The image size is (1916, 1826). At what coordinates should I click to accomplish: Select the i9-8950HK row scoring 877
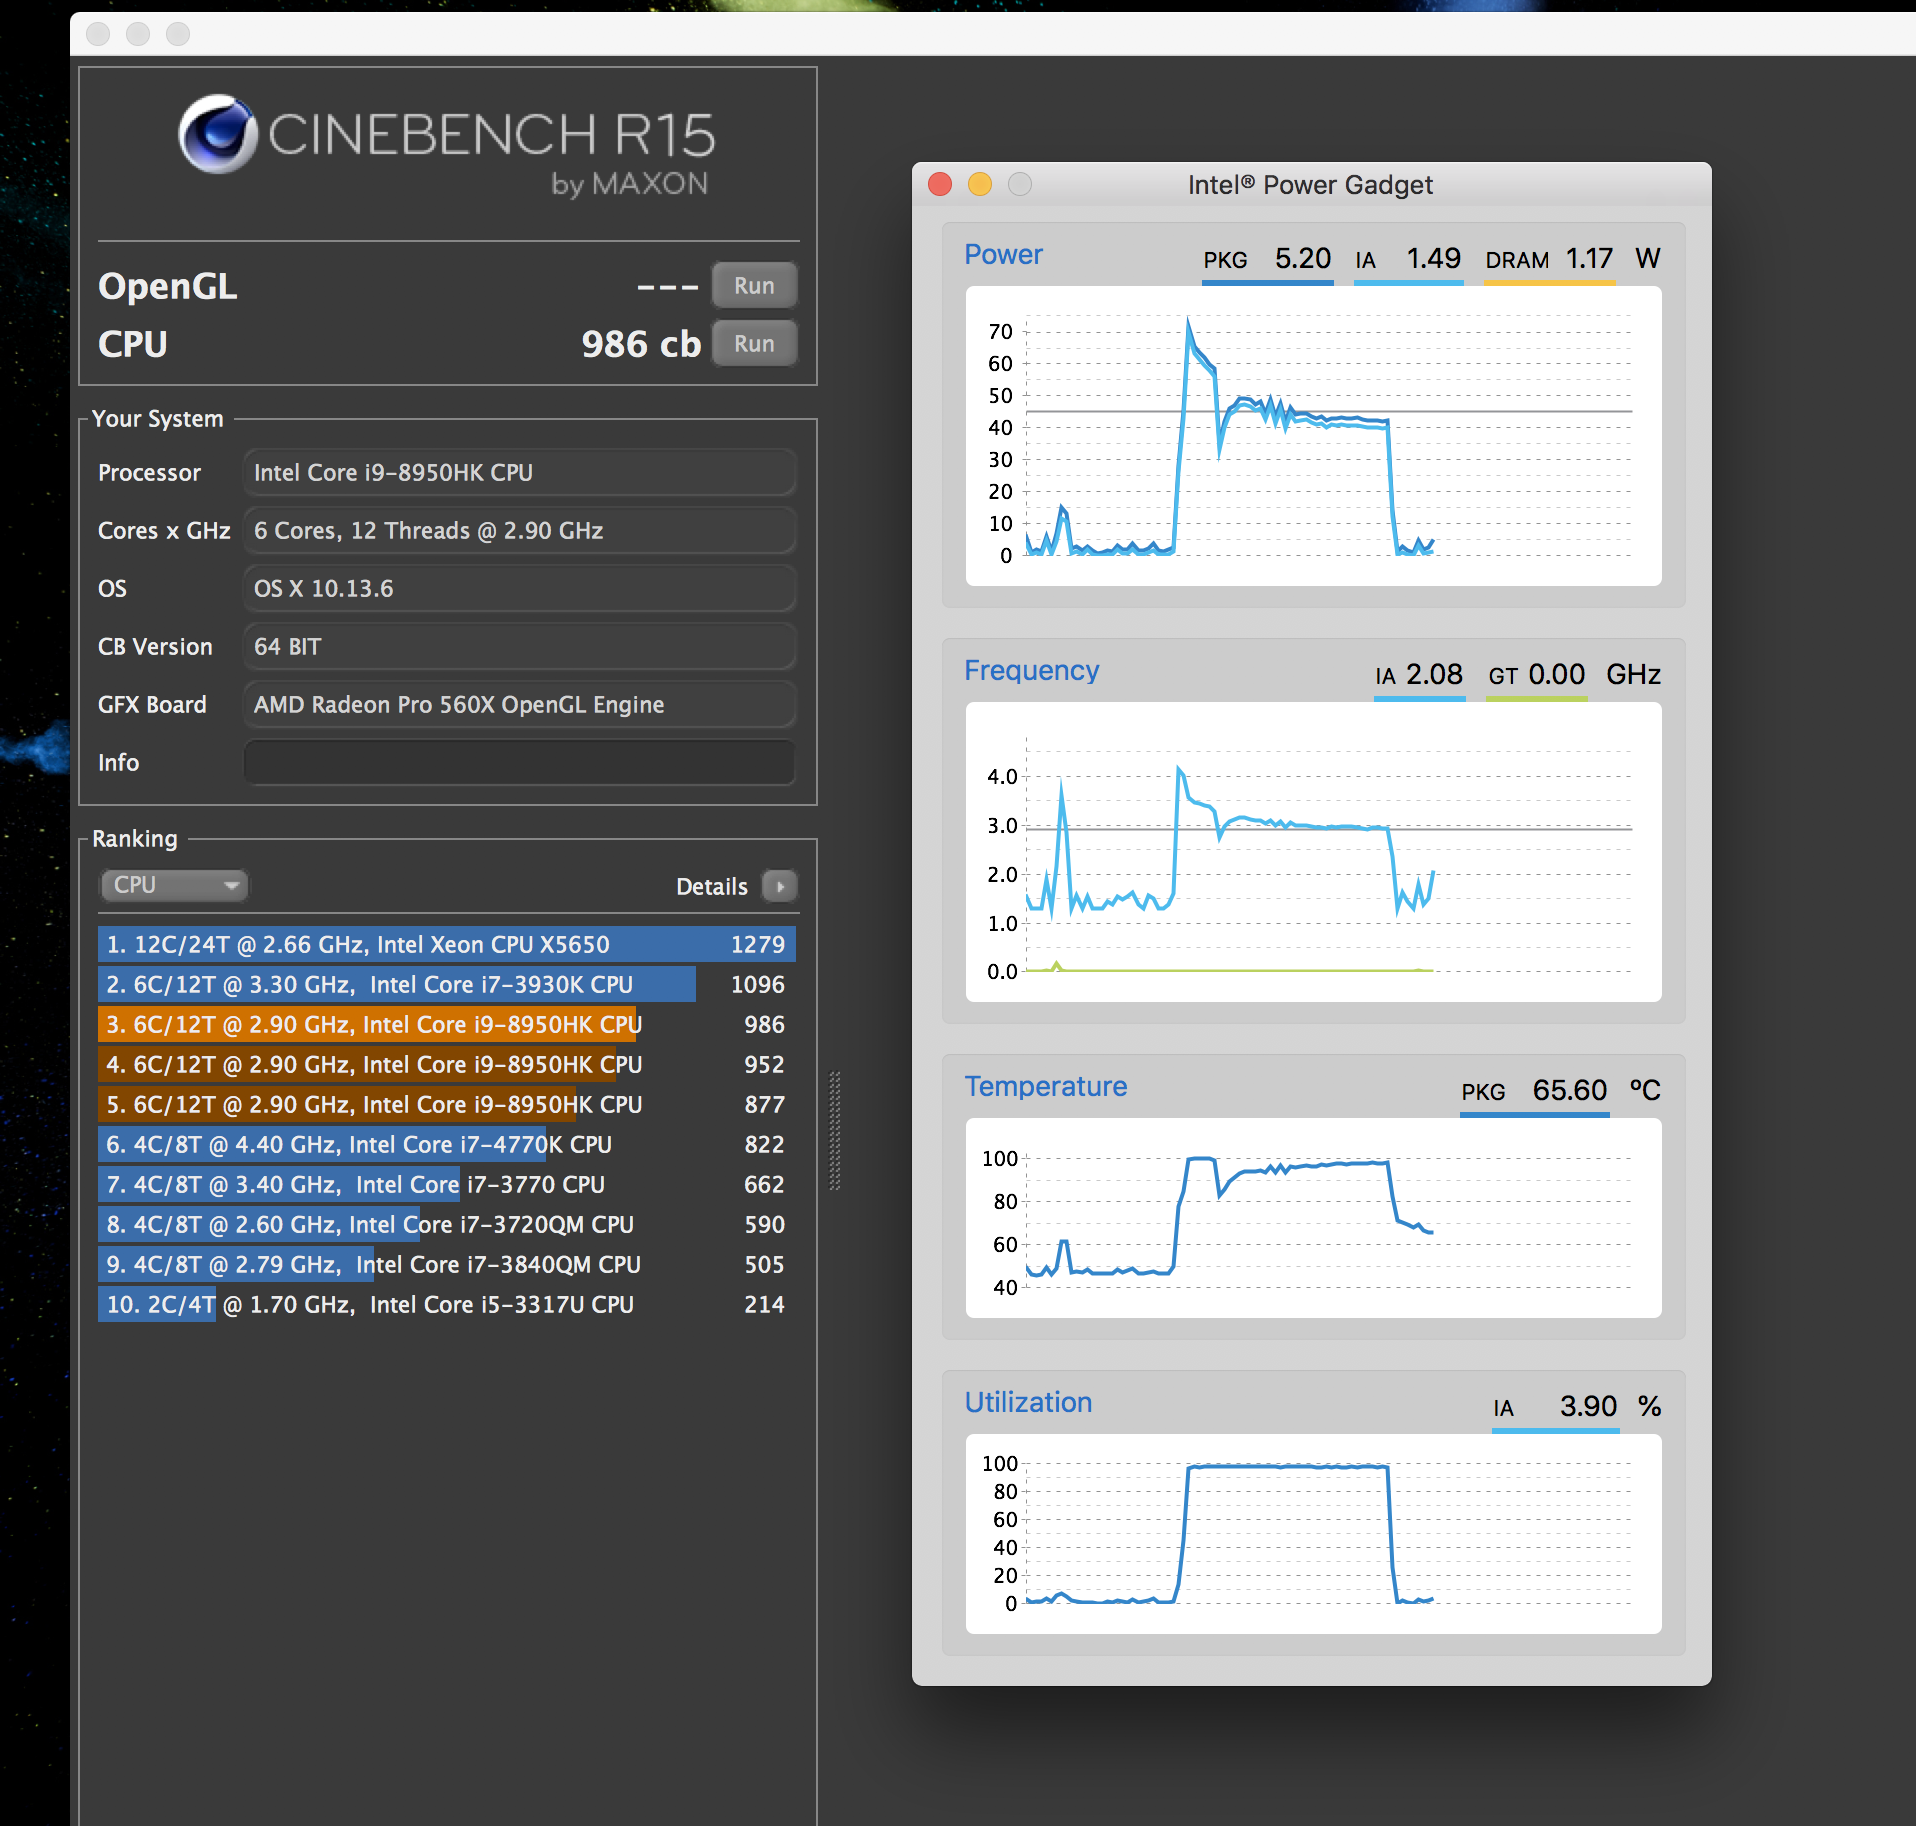pos(447,1105)
